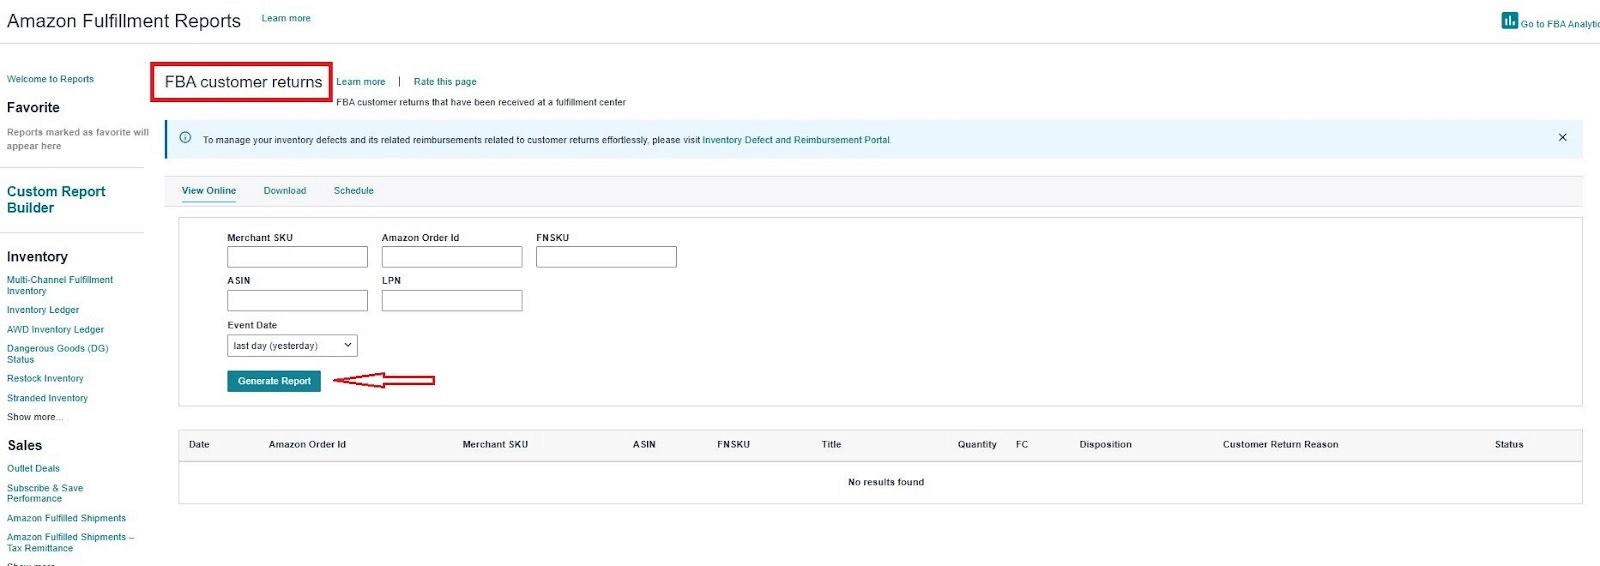This screenshot has width=1600, height=566.
Task: Open the Custom Report Builder
Action: 56,199
